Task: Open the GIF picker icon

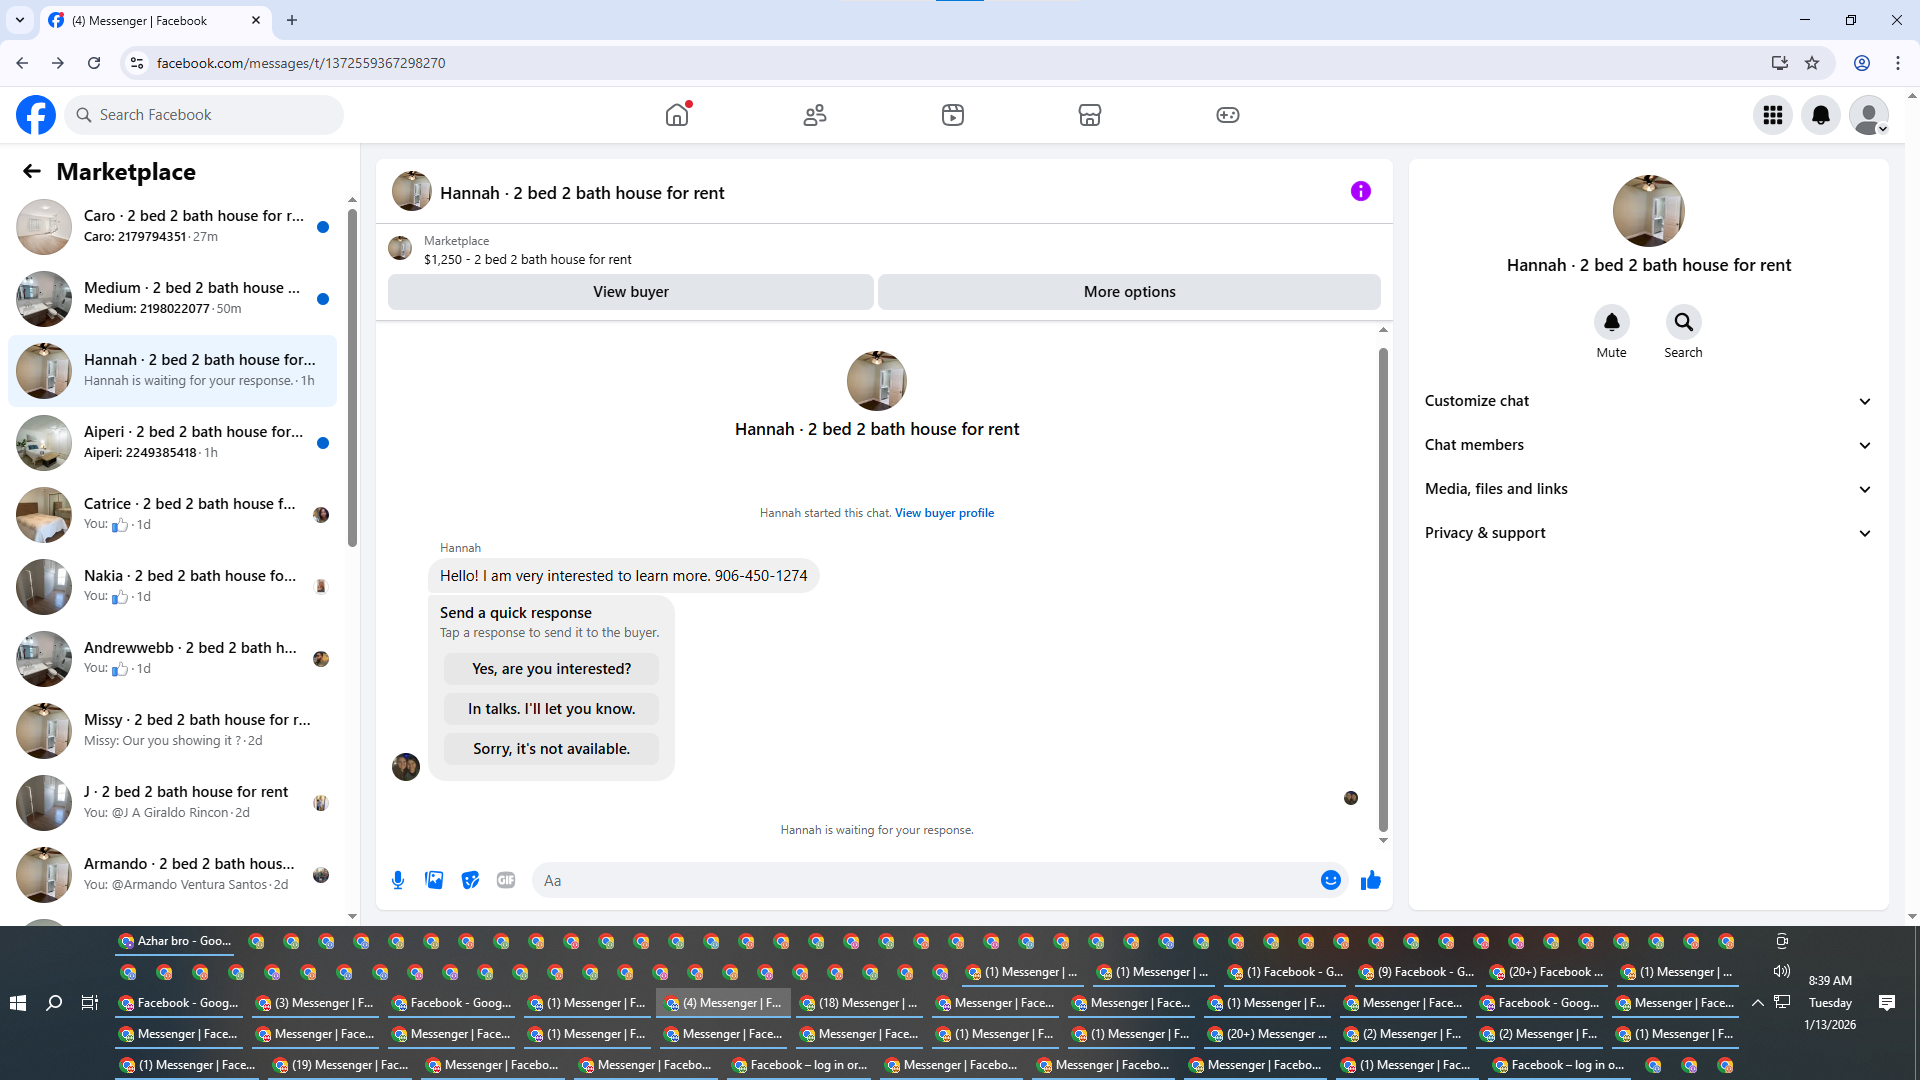Action: 506,880
